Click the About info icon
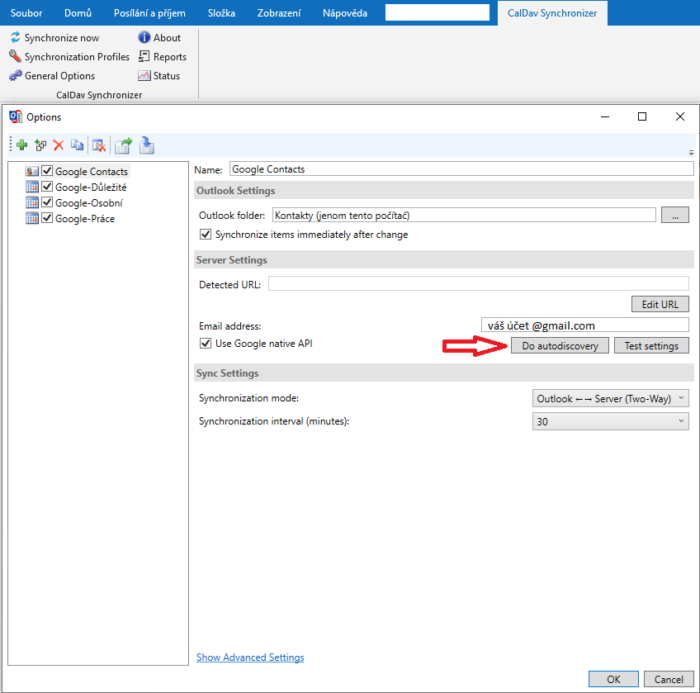 pos(144,38)
